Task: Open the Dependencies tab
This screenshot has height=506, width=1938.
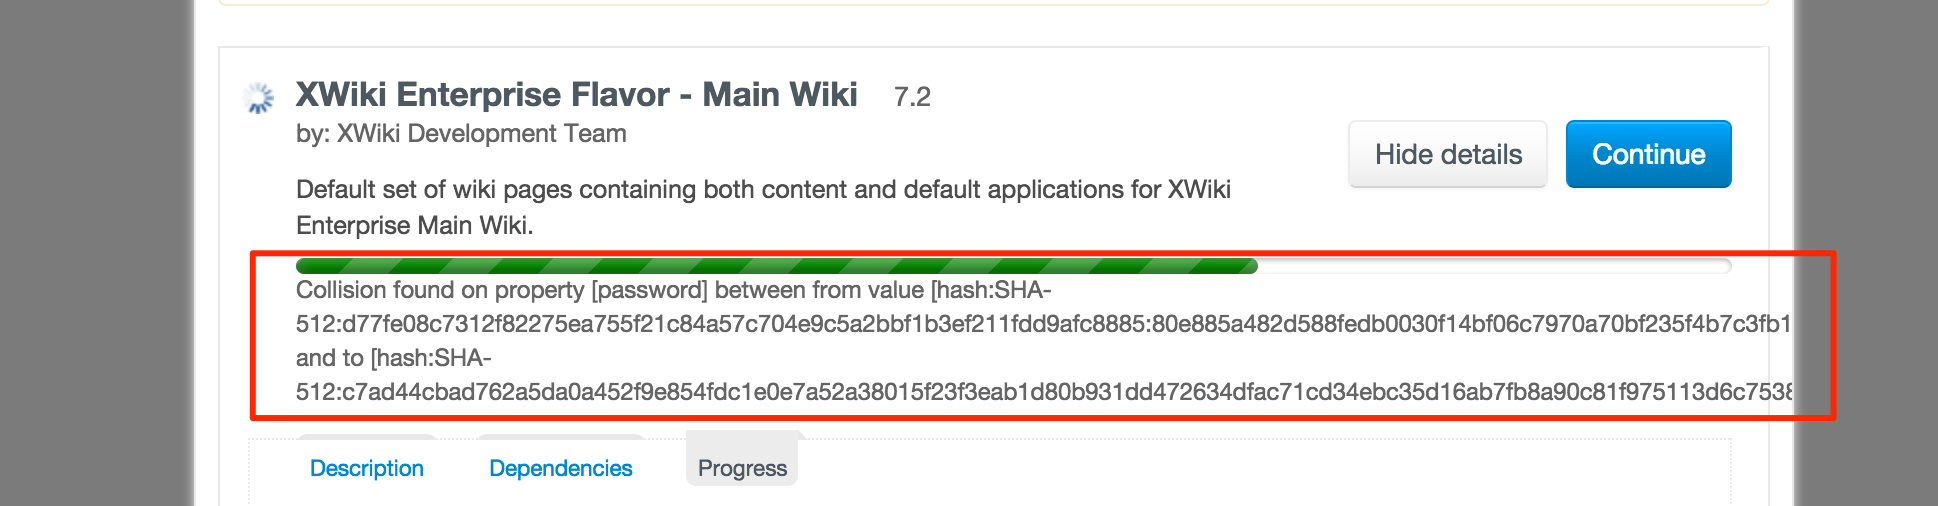Action: pos(560,468)
